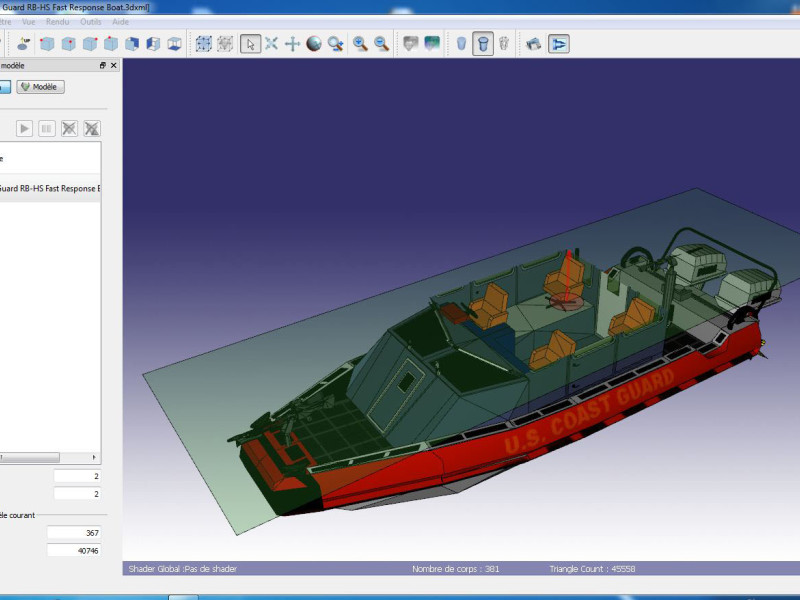
Task: Click the Z-up axis orientation icon
Action: (x=23, y=44)
